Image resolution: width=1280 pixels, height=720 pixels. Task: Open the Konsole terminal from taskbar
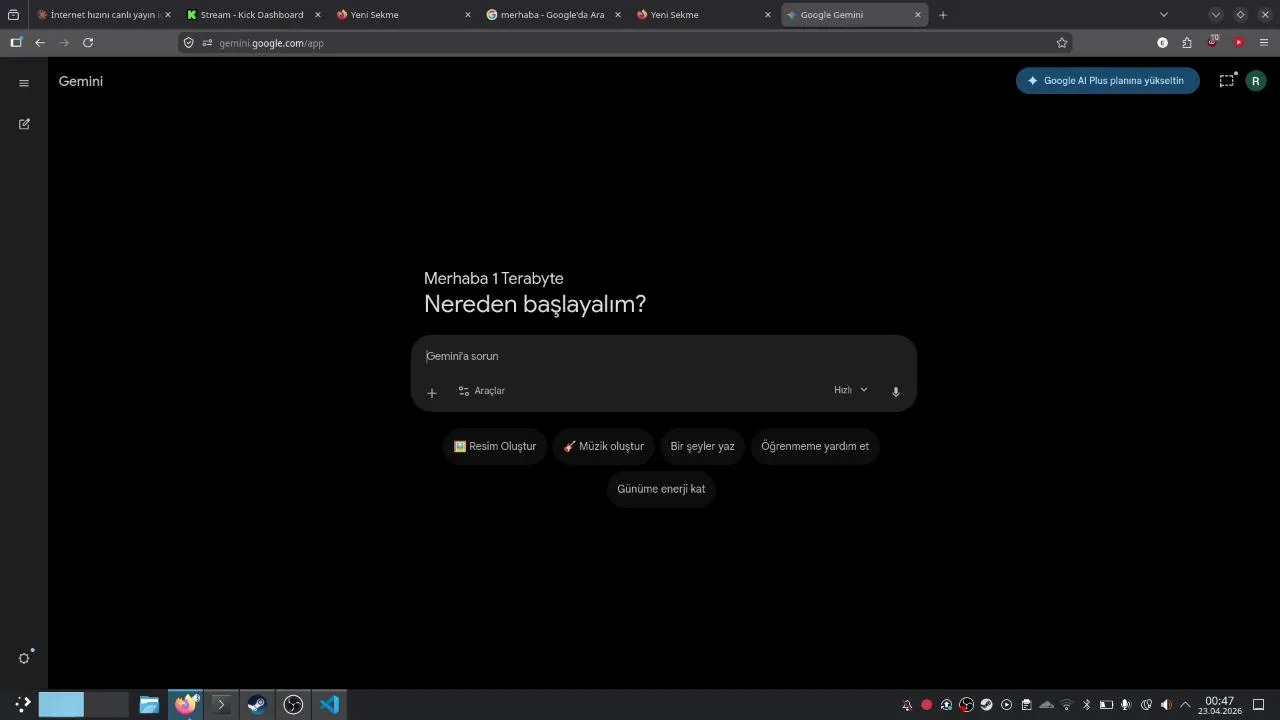pos(221,705)
